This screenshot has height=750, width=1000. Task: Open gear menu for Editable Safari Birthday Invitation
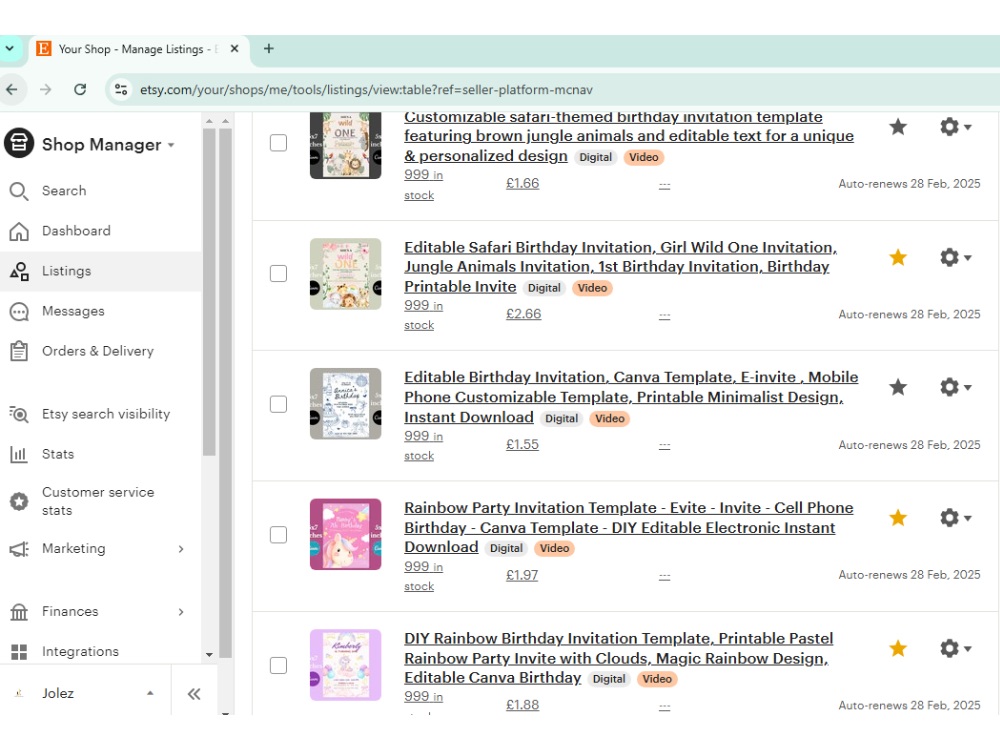click(x=955, y=258)
